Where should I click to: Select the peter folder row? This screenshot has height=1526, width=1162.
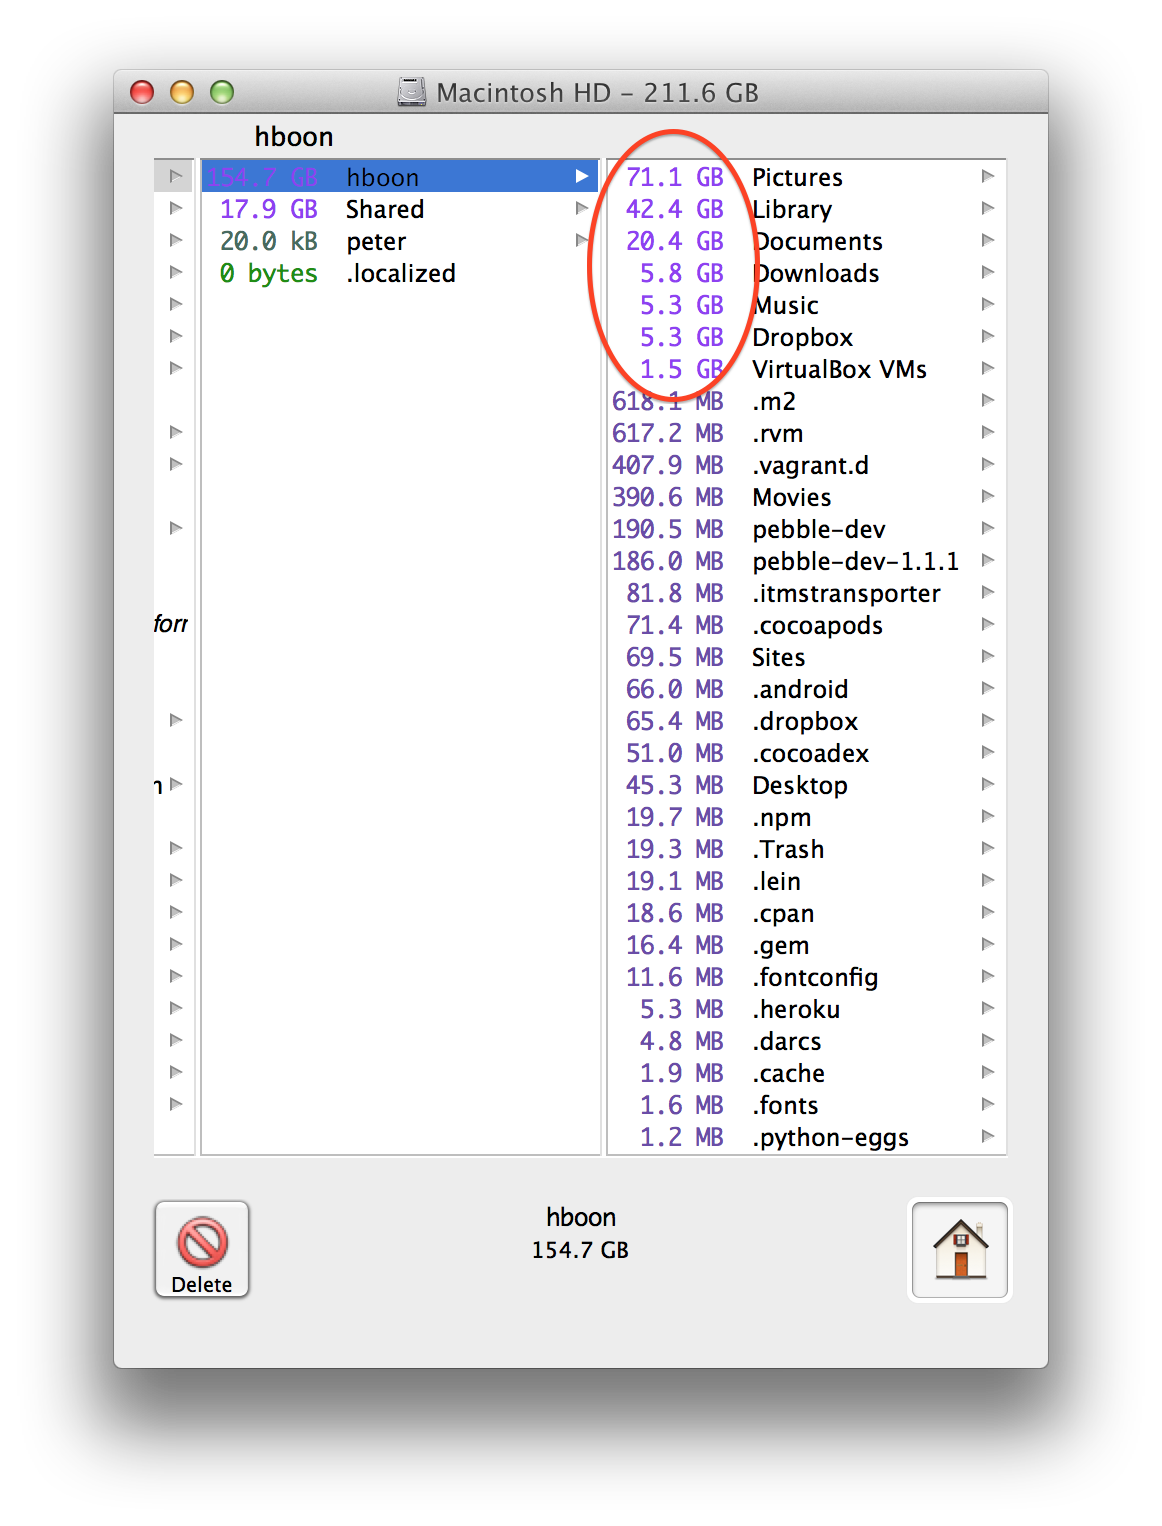click(x=400, y=241)
